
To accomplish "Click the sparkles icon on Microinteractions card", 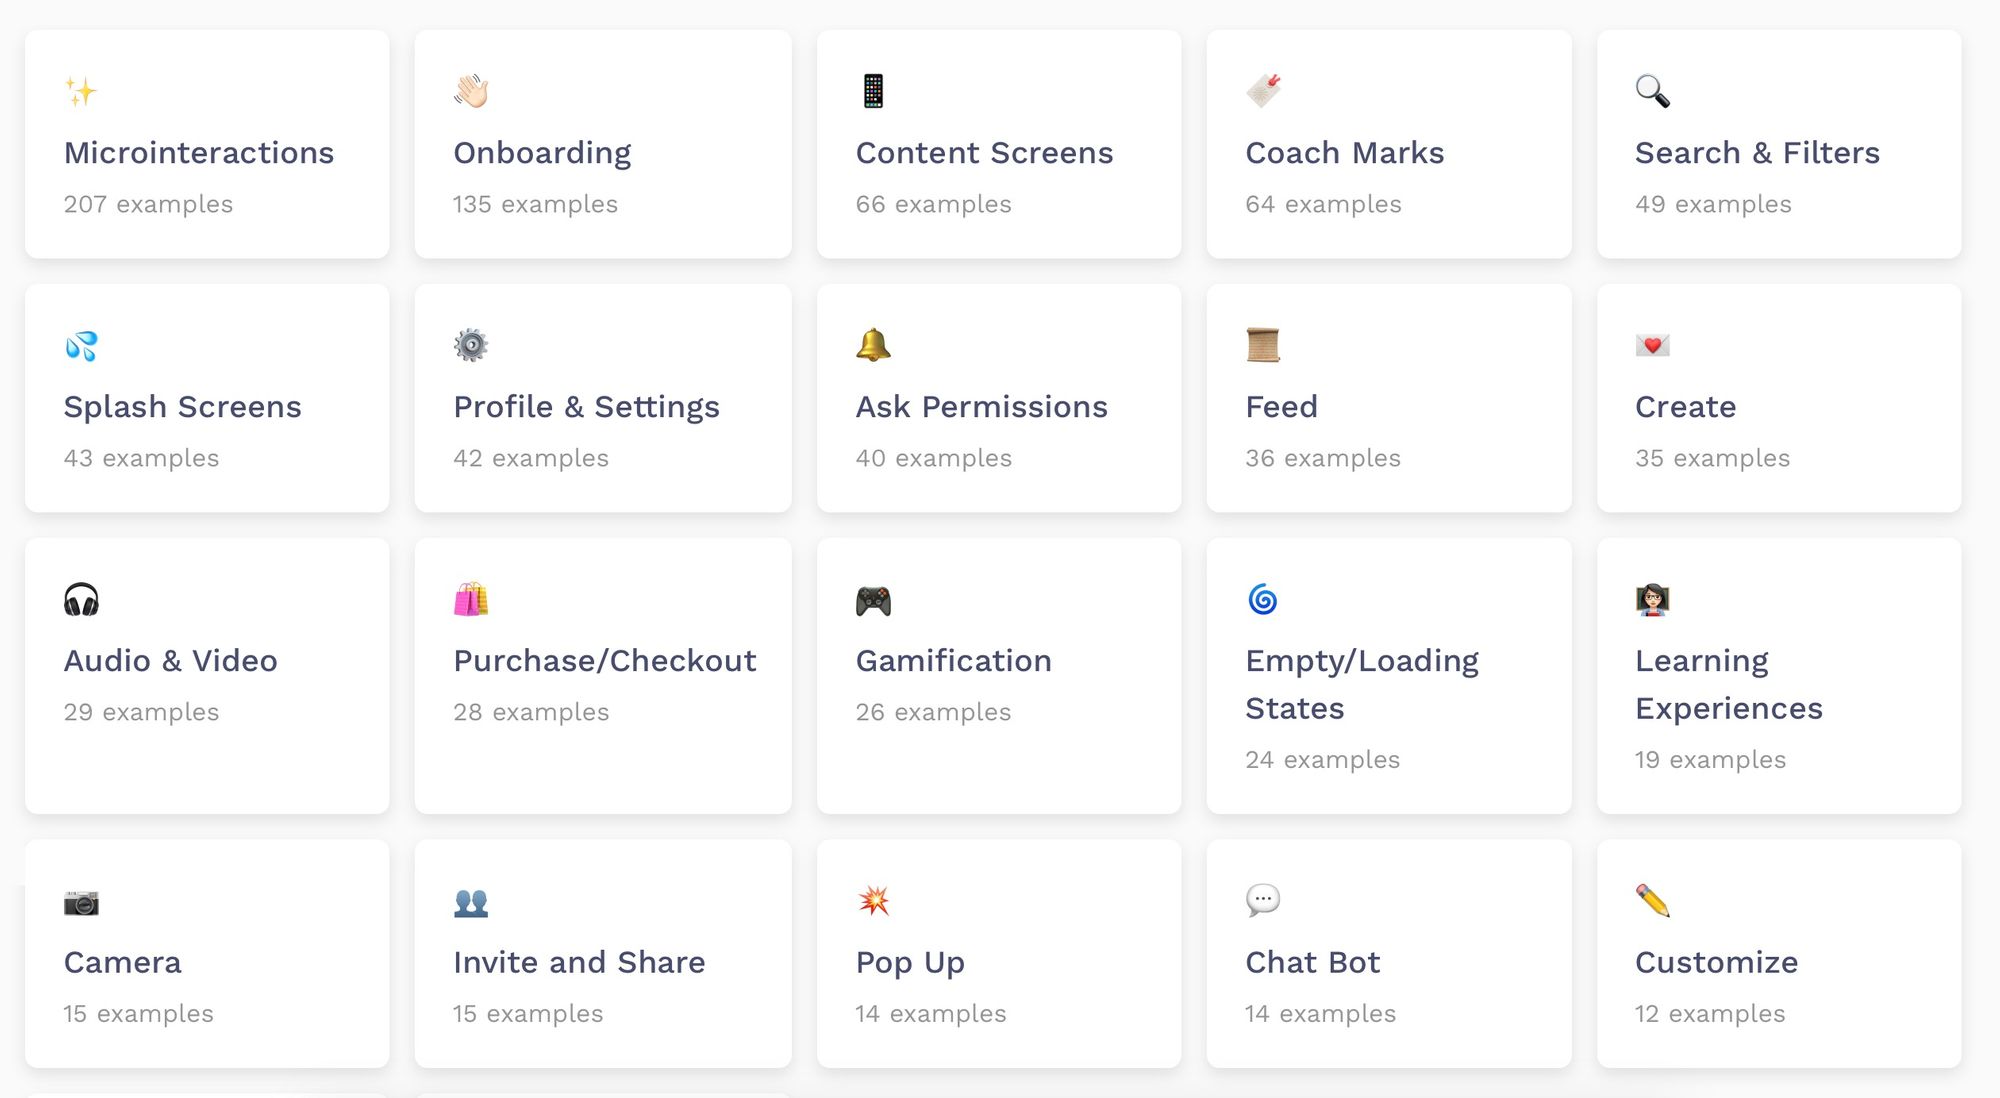I will pyautogui.click(x=81, y=91).
